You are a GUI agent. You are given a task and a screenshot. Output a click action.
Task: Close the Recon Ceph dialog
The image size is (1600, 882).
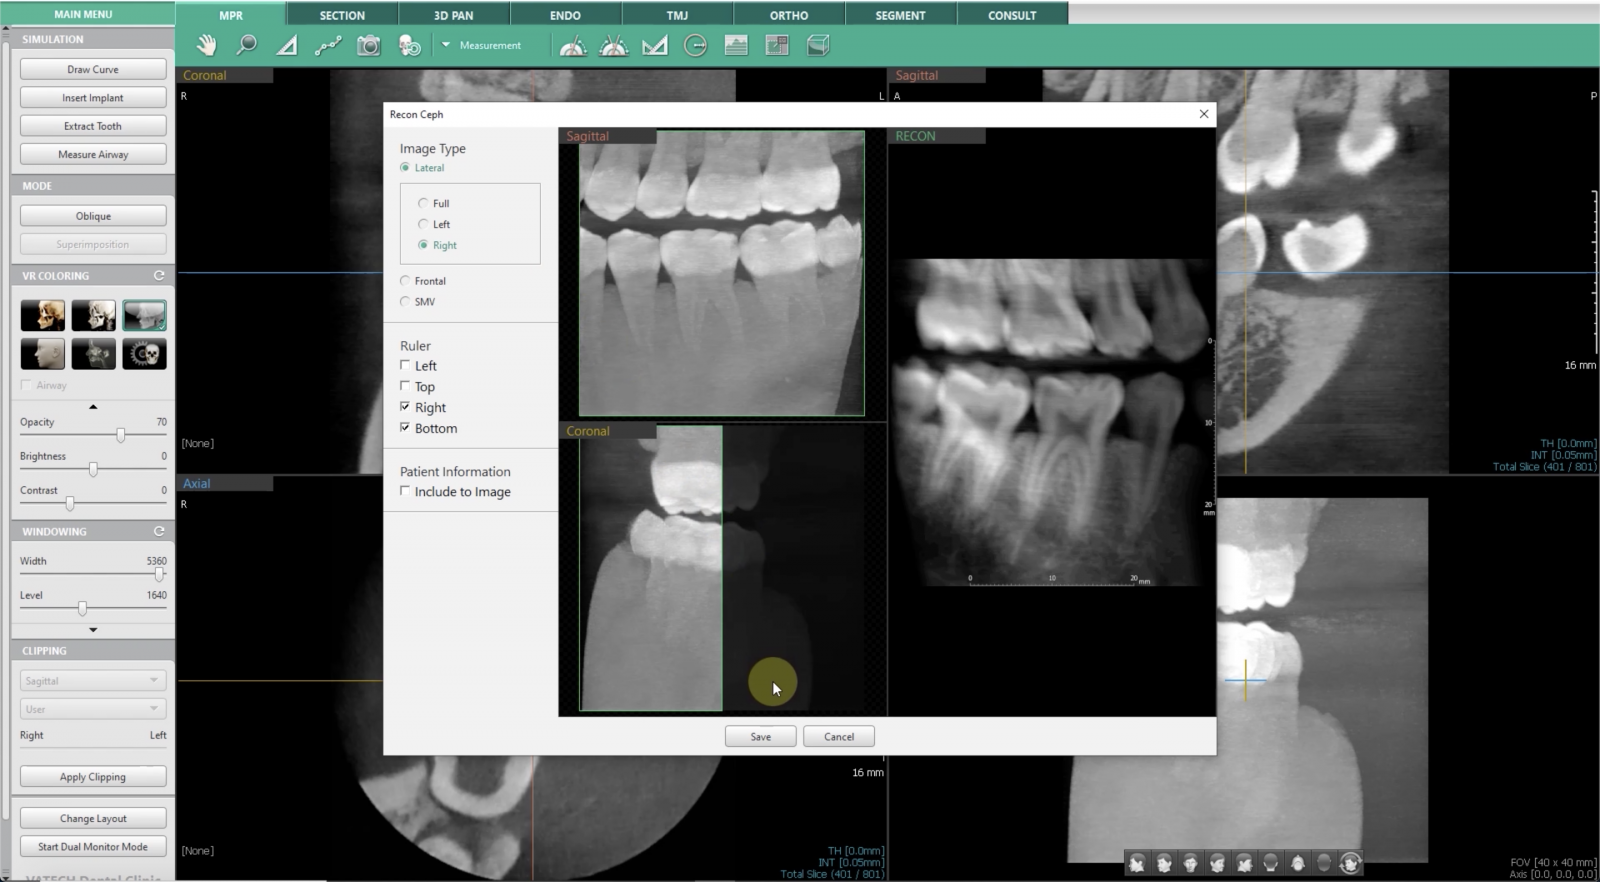pyautogui.click(x=1204, y=114)
